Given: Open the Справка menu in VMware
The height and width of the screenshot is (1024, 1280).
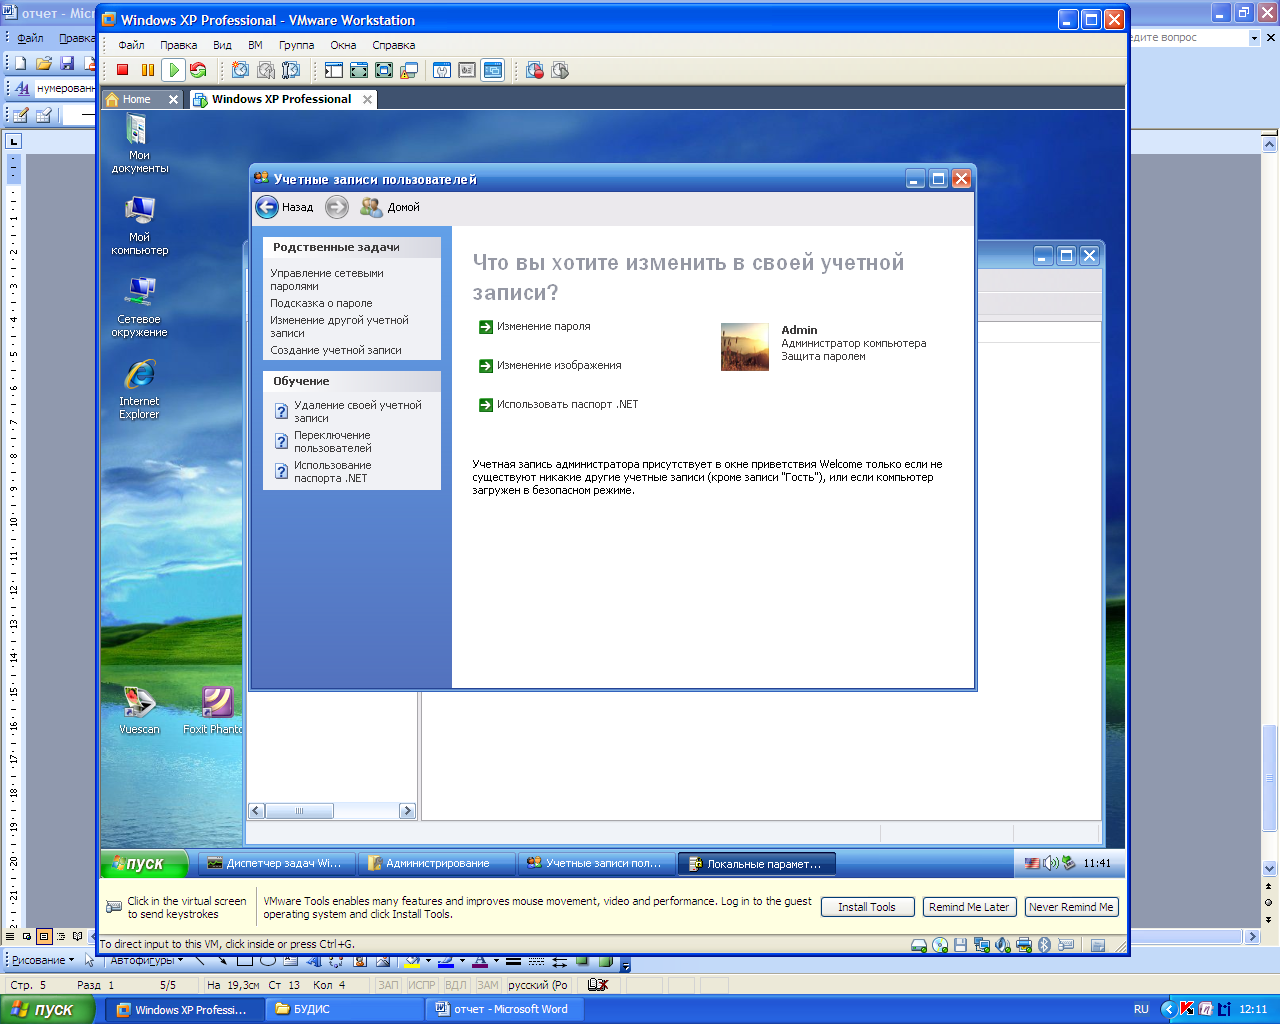Looking at the screenshot, I should point(393,45).
